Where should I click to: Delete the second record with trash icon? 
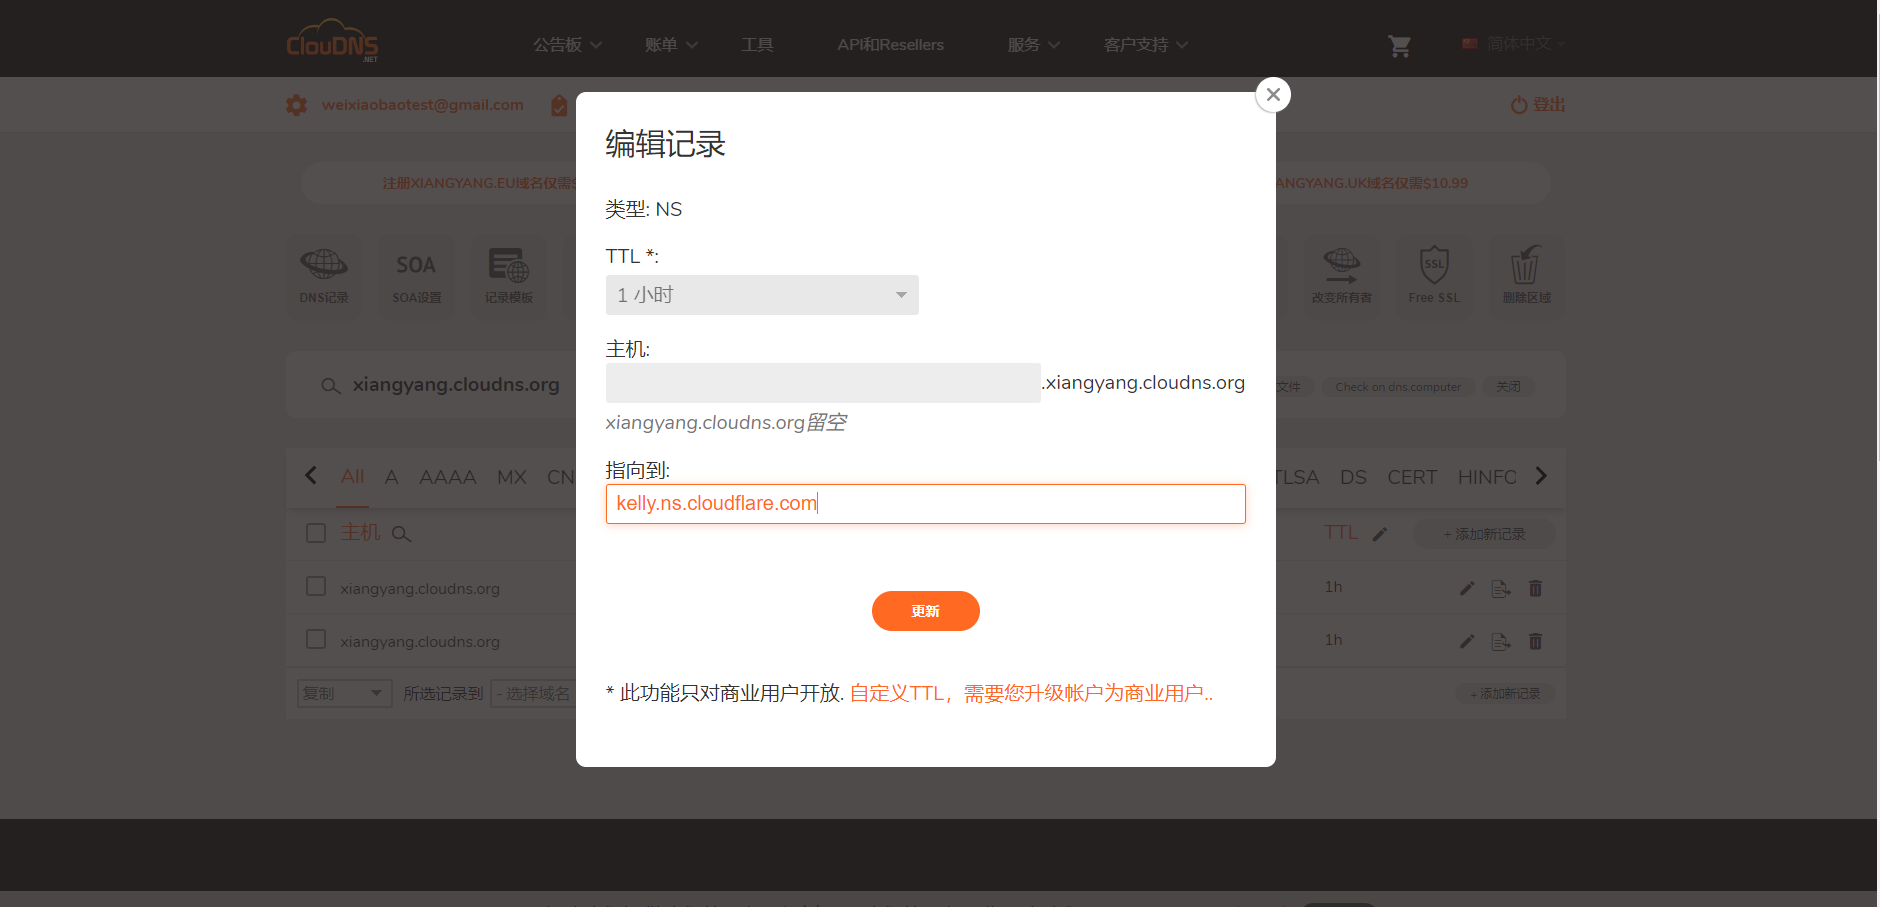(1535, 641)
